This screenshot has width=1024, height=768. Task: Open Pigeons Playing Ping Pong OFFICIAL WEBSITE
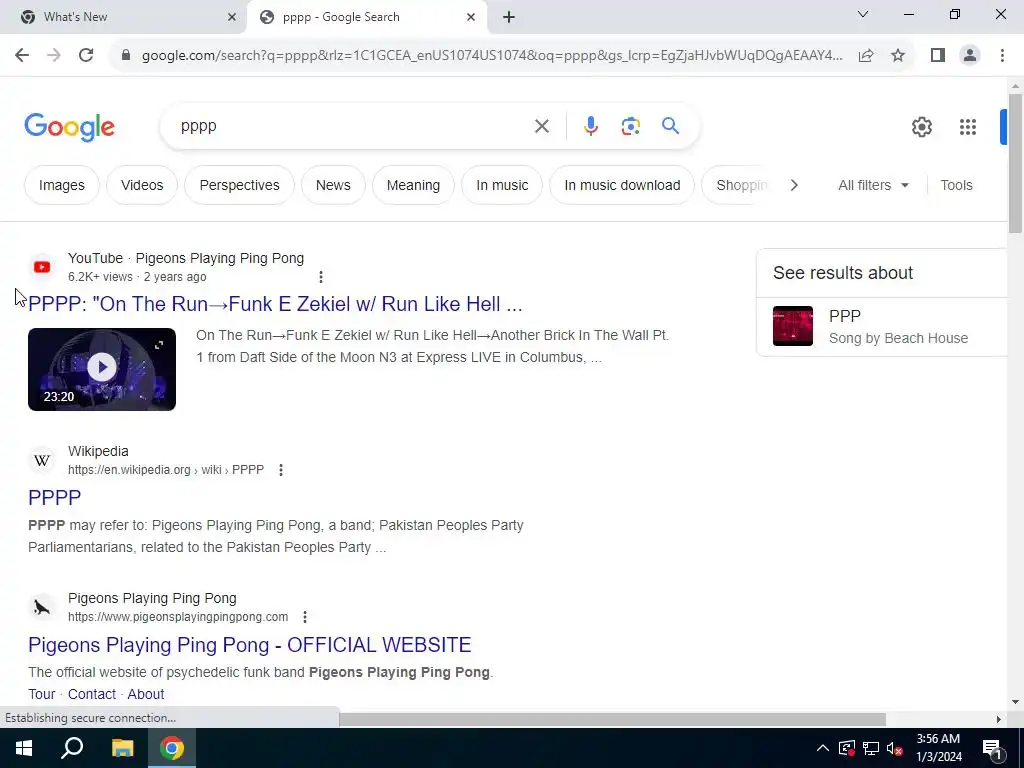tap(249, 645)
